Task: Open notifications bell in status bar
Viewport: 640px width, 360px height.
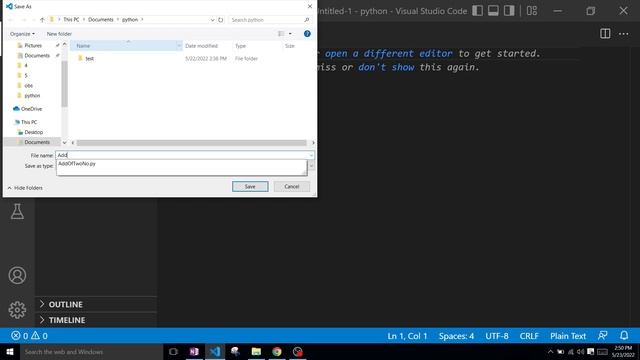Action: [x=624, y=336]
